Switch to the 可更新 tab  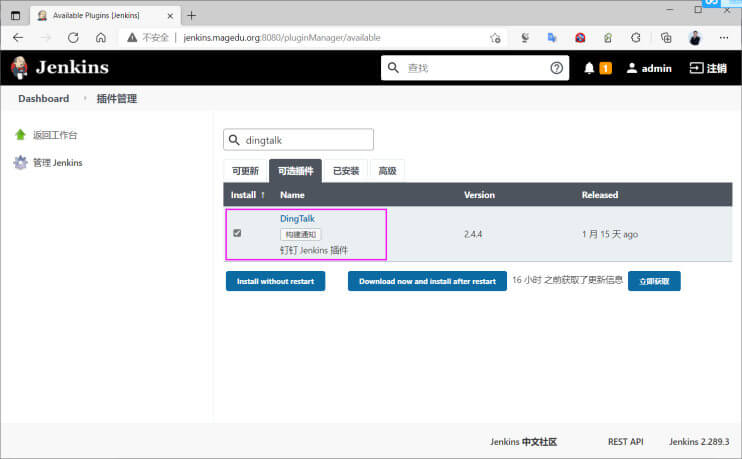tap(245, 171)
